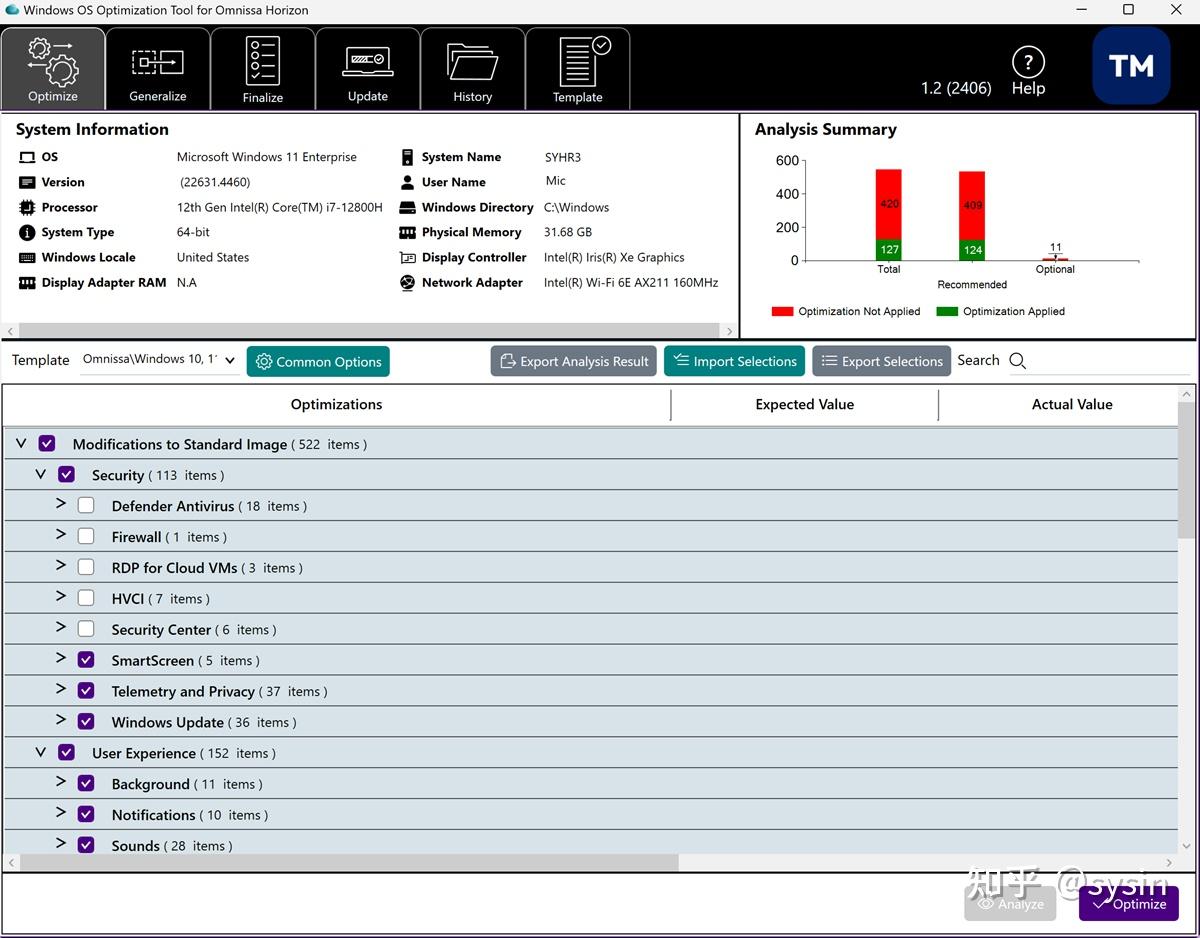Open Help via question mark icon

1028,62
